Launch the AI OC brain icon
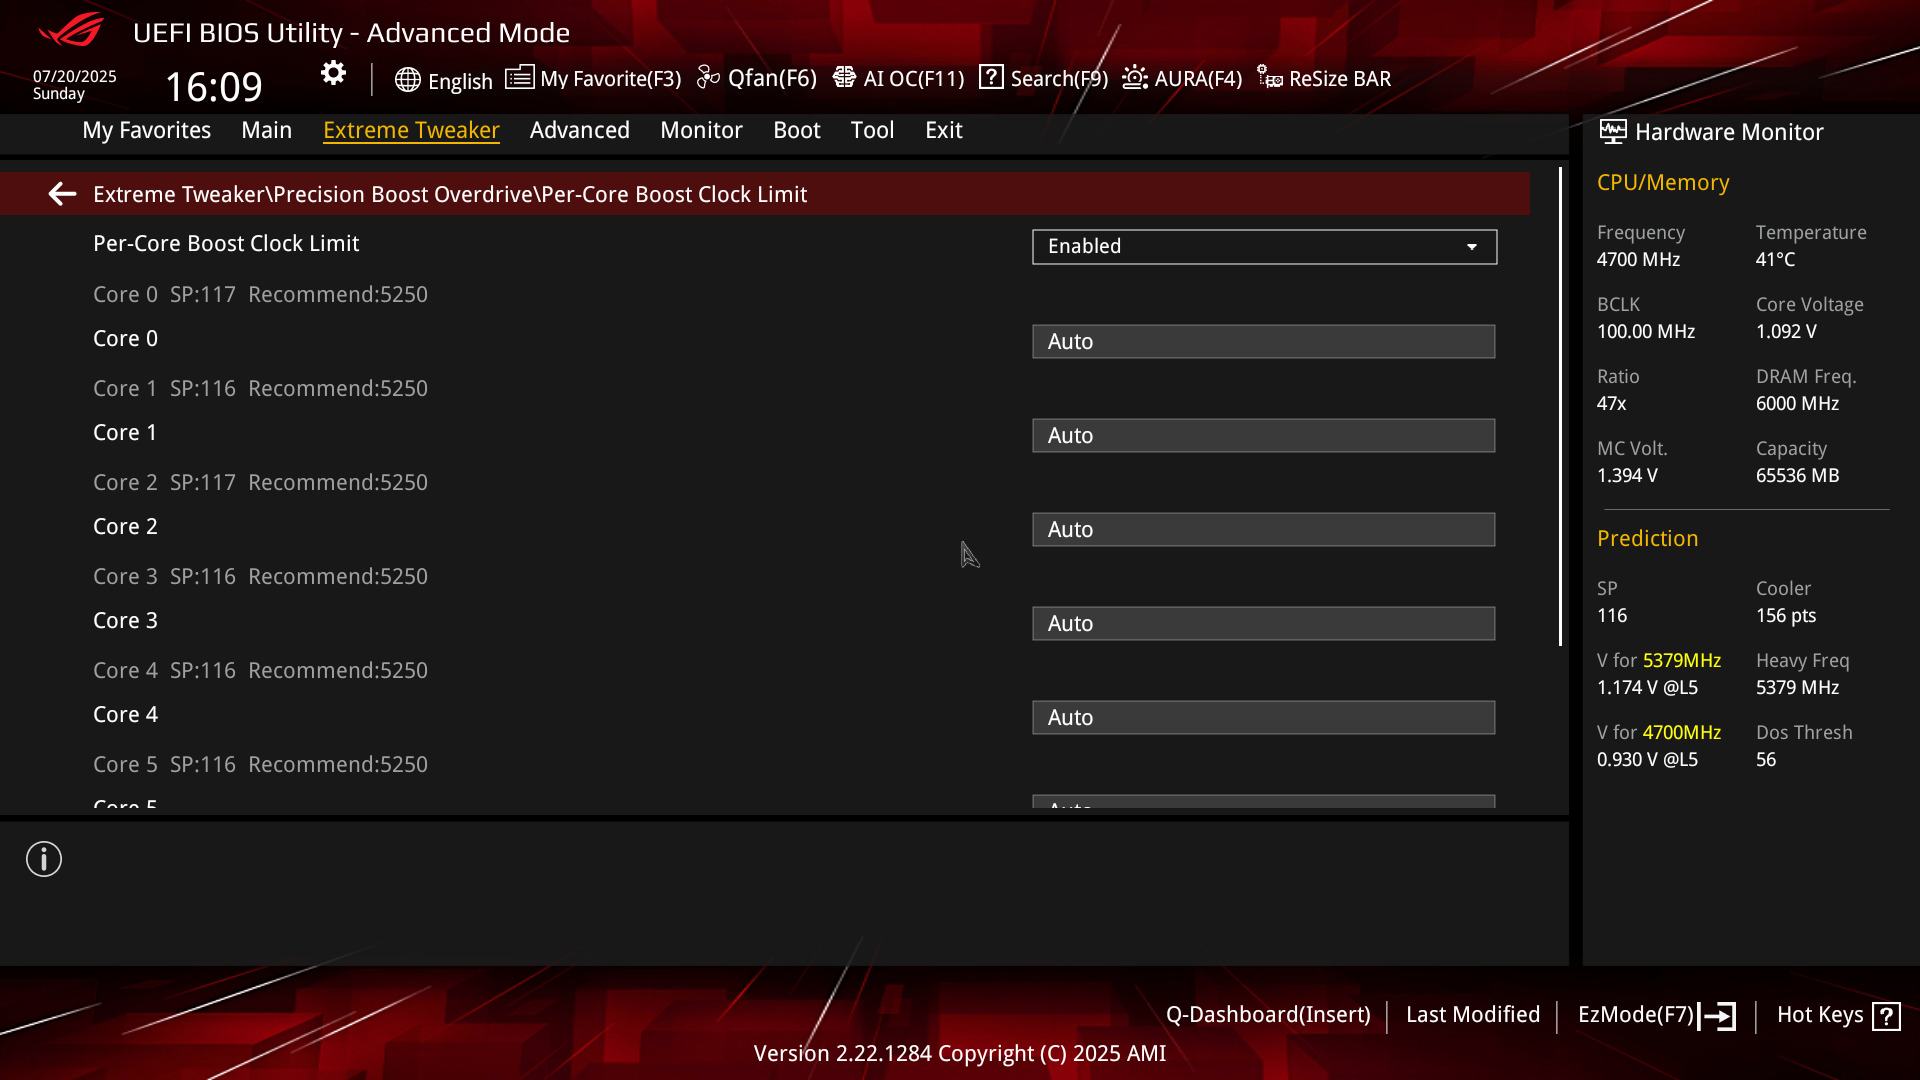The width and height of the screenshot is (1920, 1080). 844,78
